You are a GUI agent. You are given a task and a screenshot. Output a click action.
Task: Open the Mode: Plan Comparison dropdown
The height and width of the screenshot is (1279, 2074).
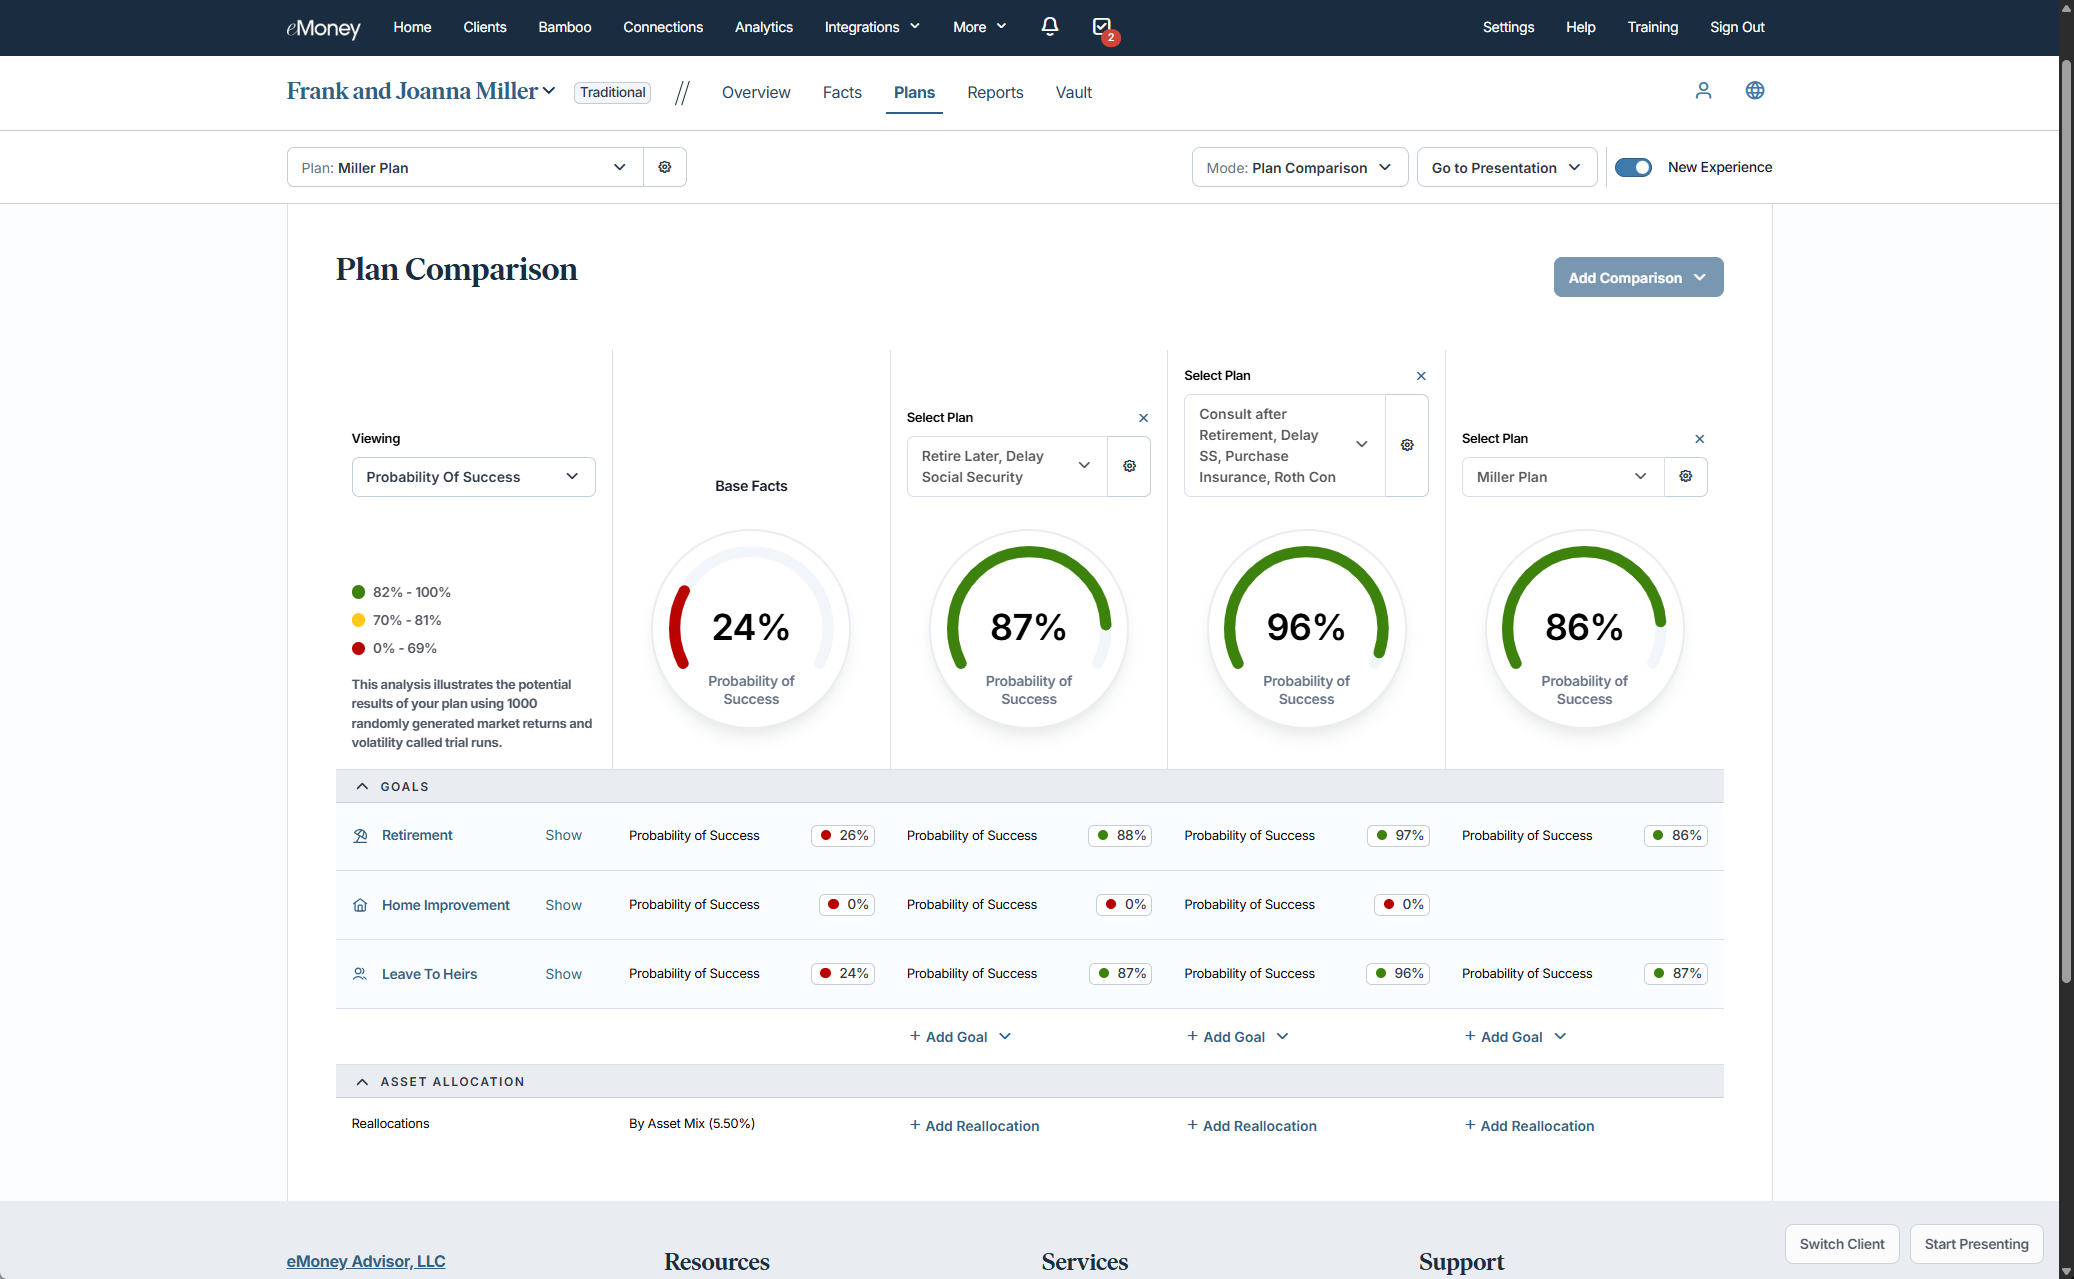coord(1299,167)
